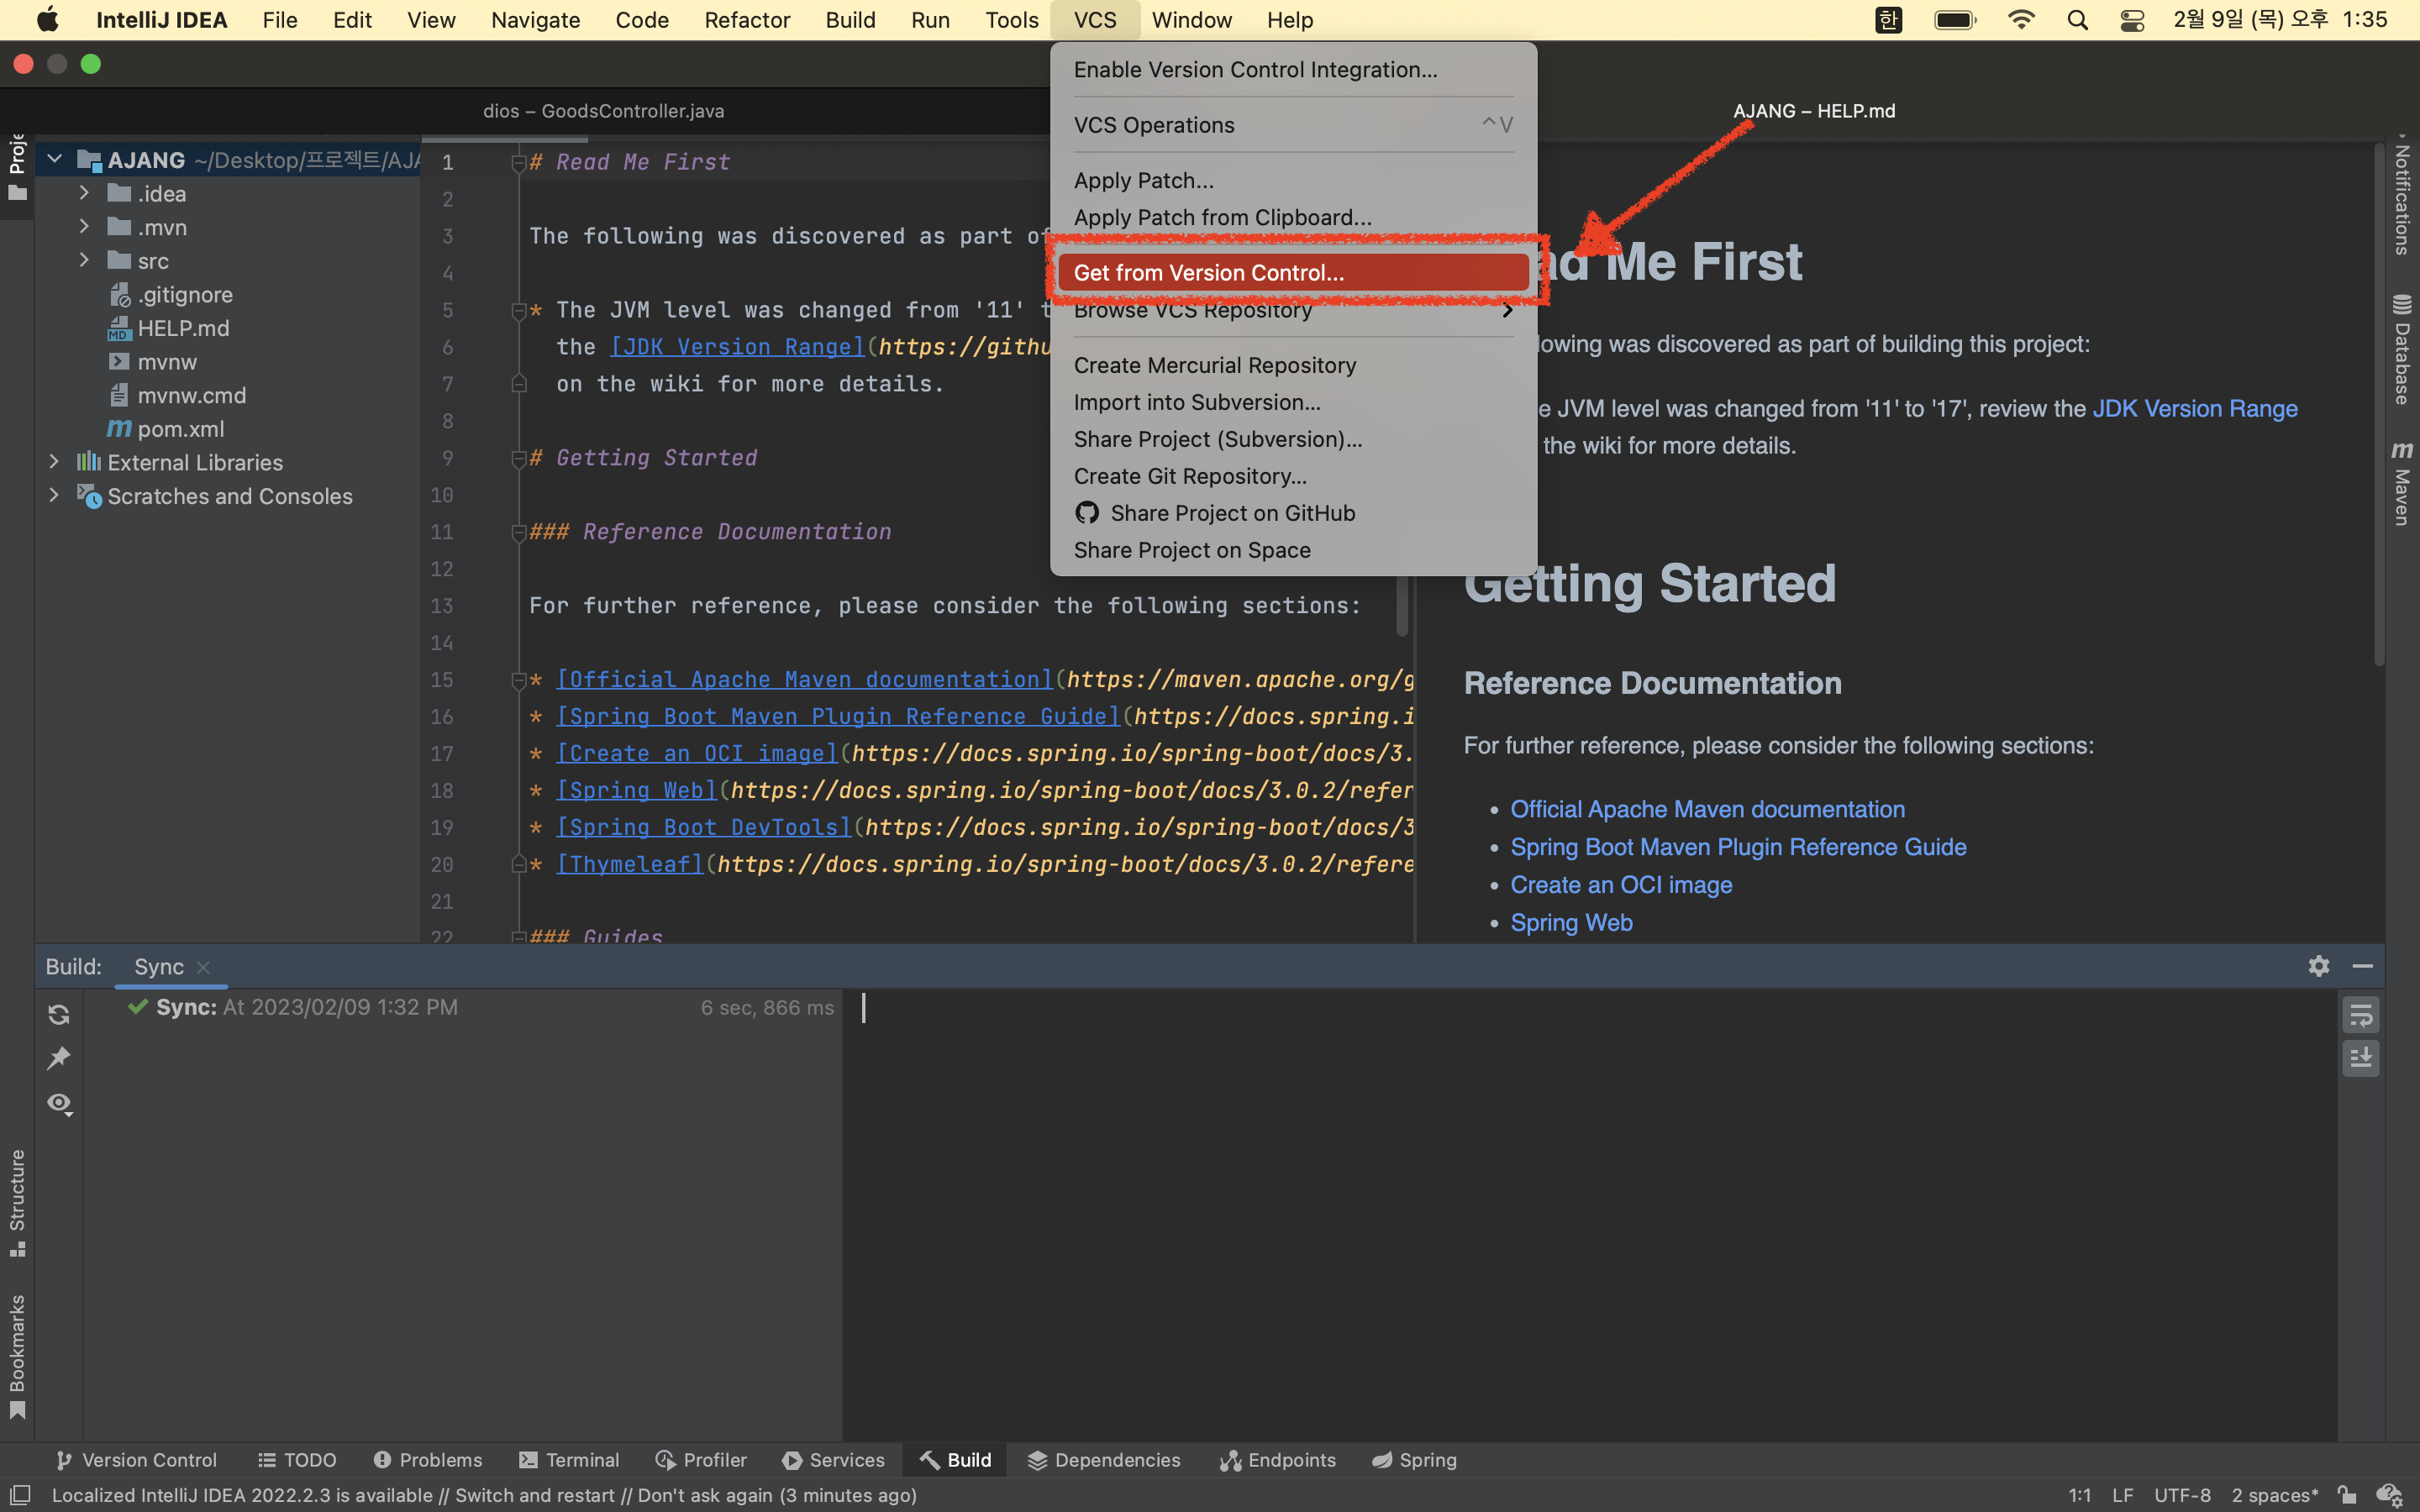Open the TODO tool window
2420x1512 pixels.
[297, 1460]
